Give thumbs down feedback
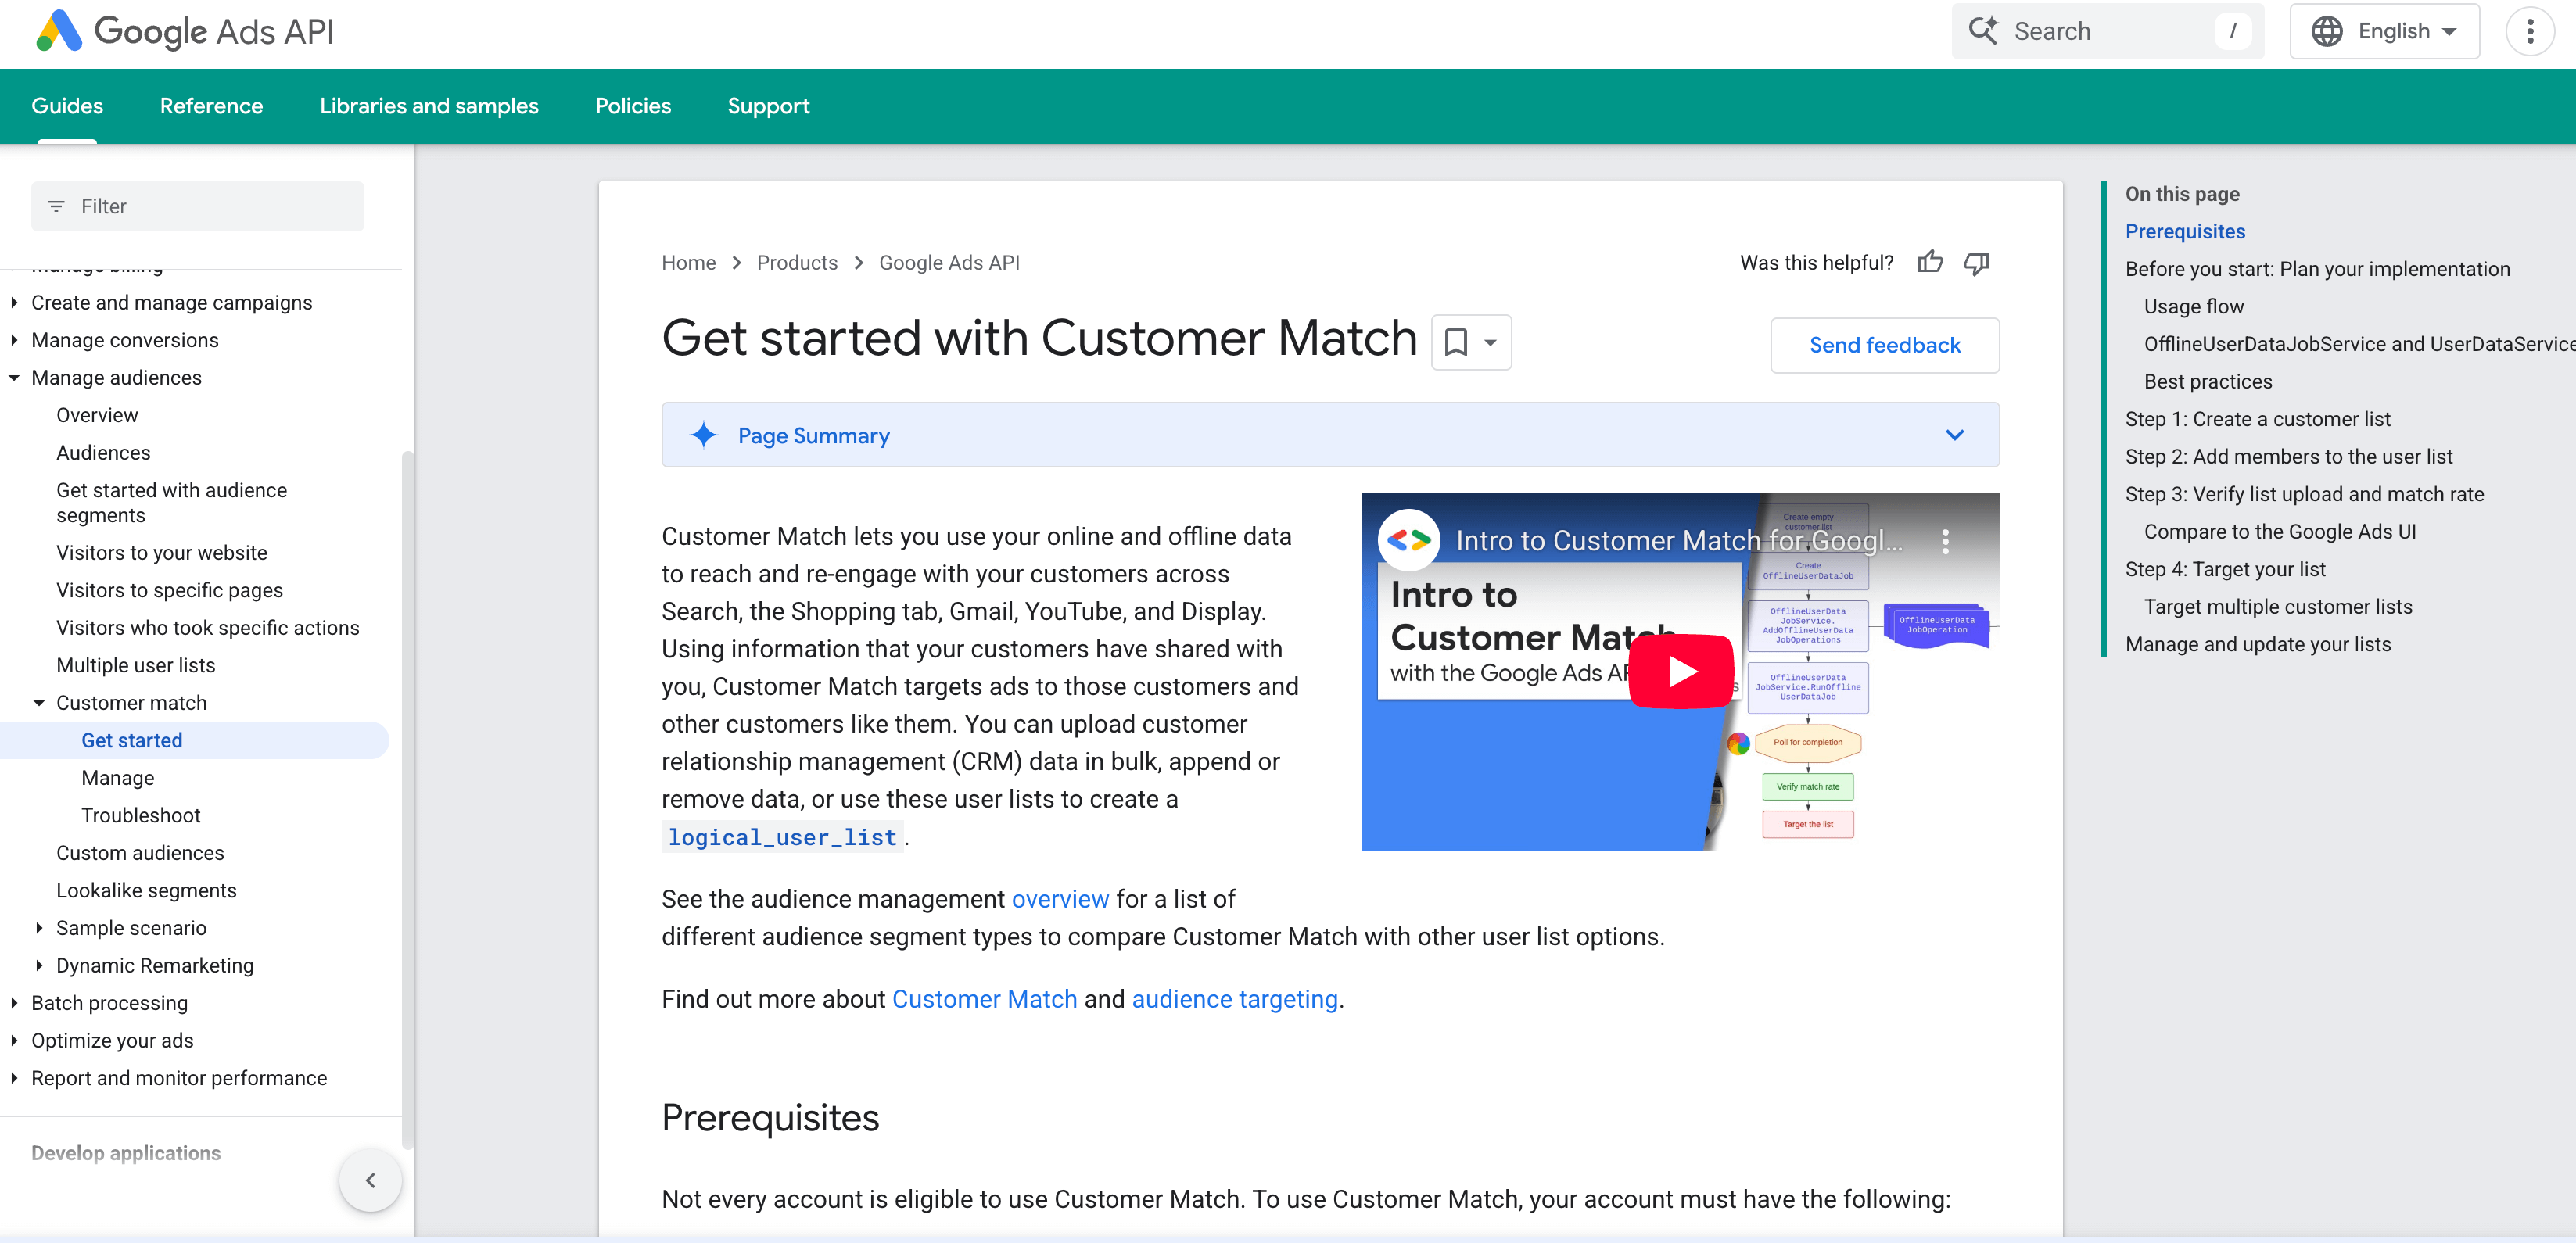 (1977, 263)
